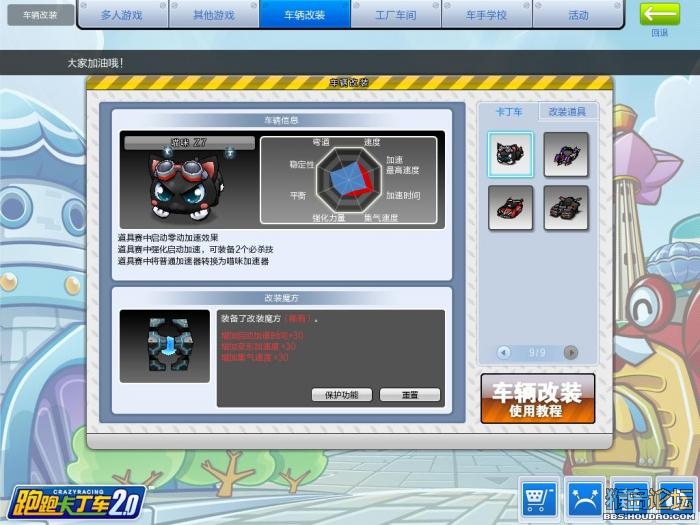This screenshot has height=525, width=700.
Task: Select the black cat kart thumbnail
Action: tap(510, 154)
